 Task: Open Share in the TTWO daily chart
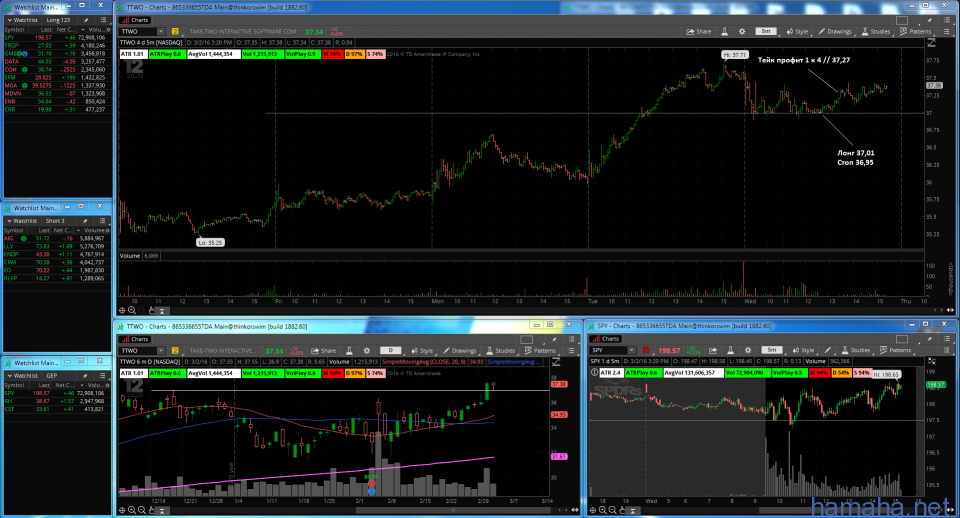(324, 351)
